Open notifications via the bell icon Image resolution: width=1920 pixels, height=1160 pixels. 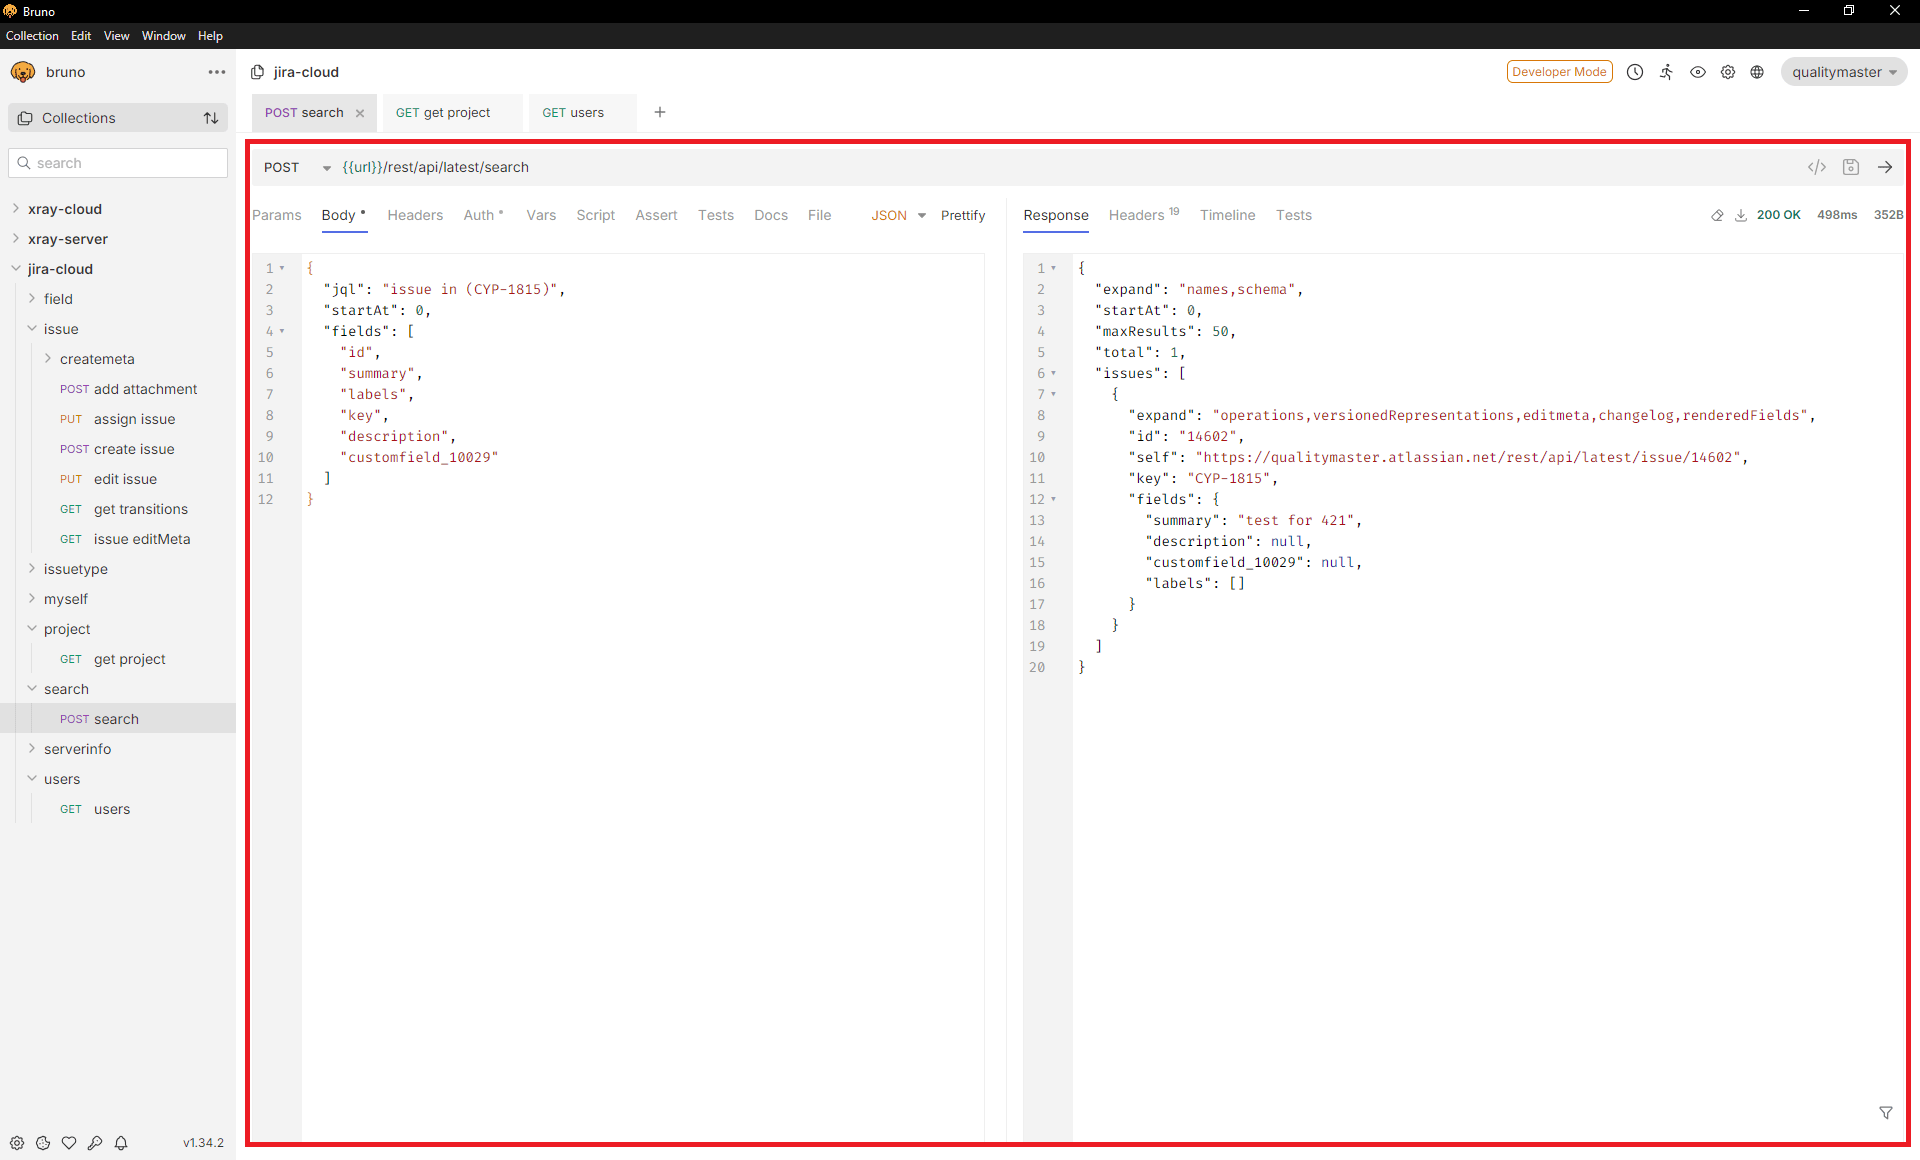pos(121,1143)
